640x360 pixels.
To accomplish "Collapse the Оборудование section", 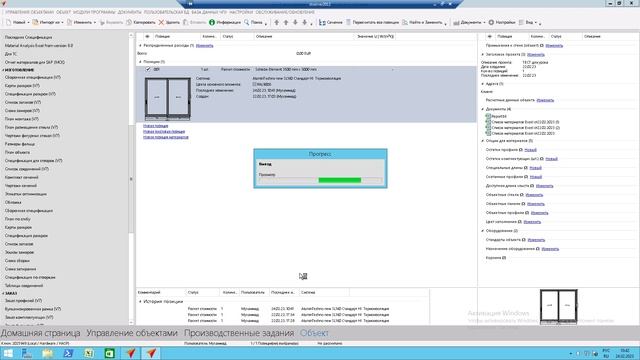I will pos(483,231).
